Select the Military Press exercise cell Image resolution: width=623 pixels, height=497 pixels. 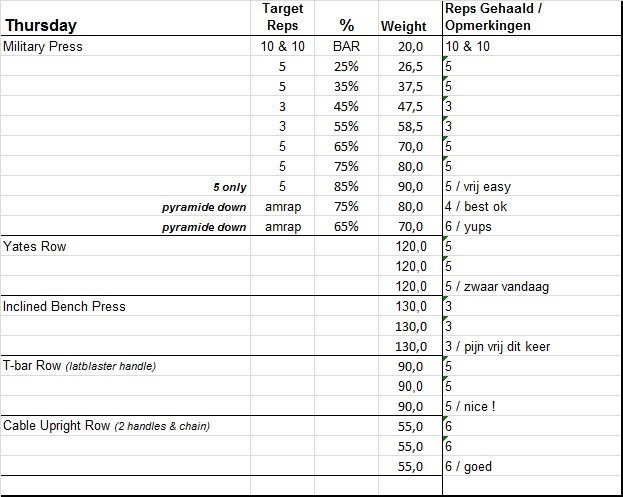click(57, 46)
